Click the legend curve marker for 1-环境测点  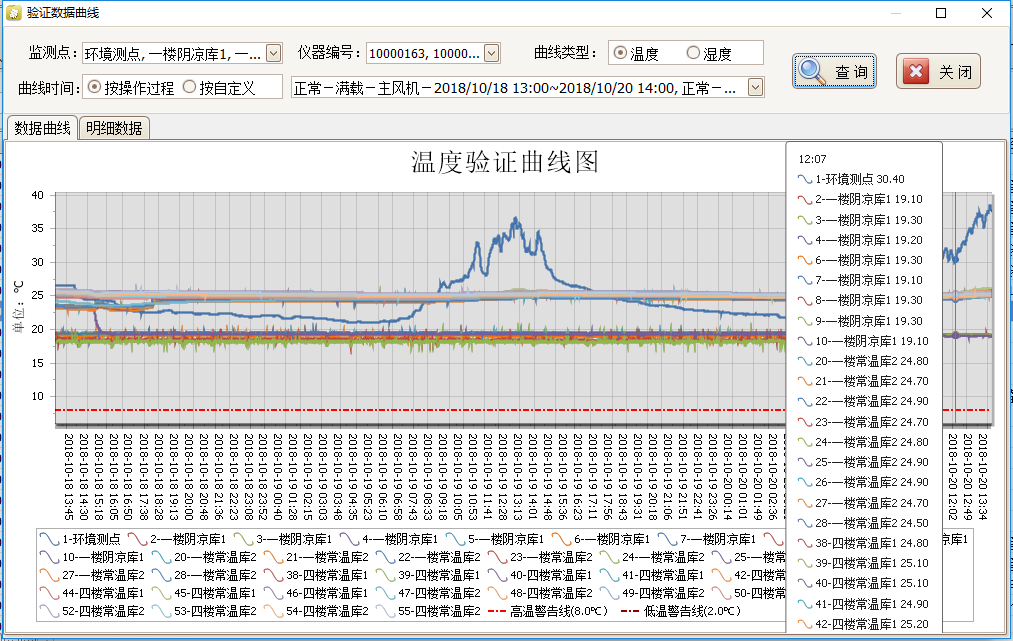pyautogui.click(x=49, y=539)
